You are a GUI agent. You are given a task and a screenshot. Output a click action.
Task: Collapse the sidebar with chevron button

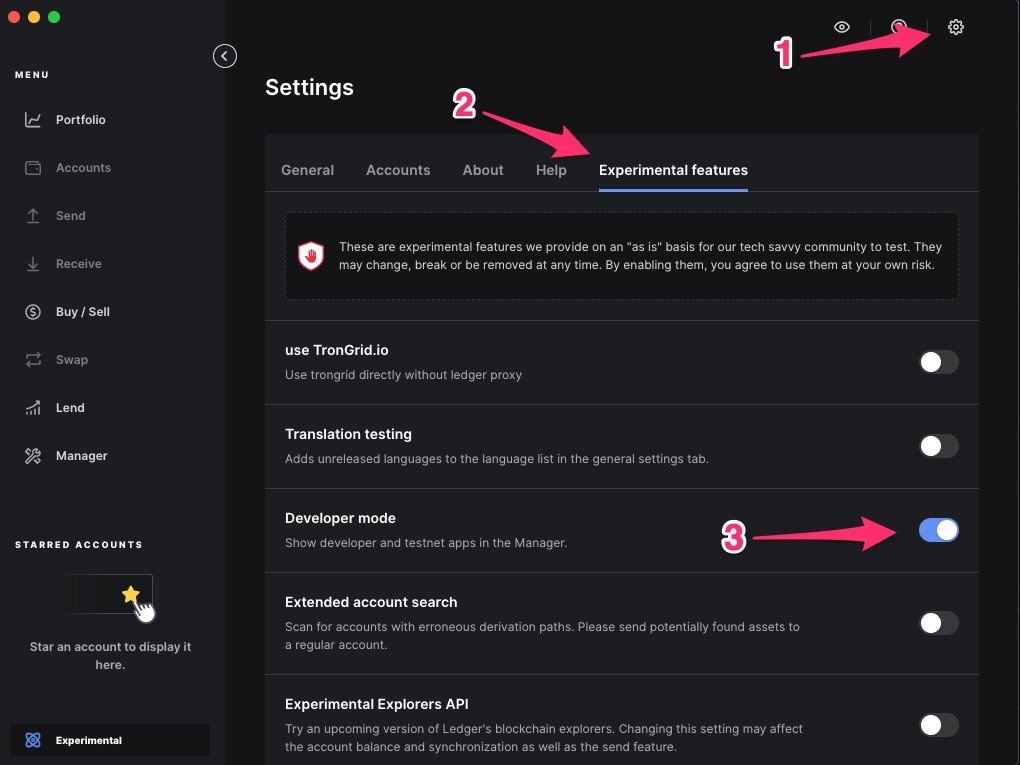[x=224, y=56]
